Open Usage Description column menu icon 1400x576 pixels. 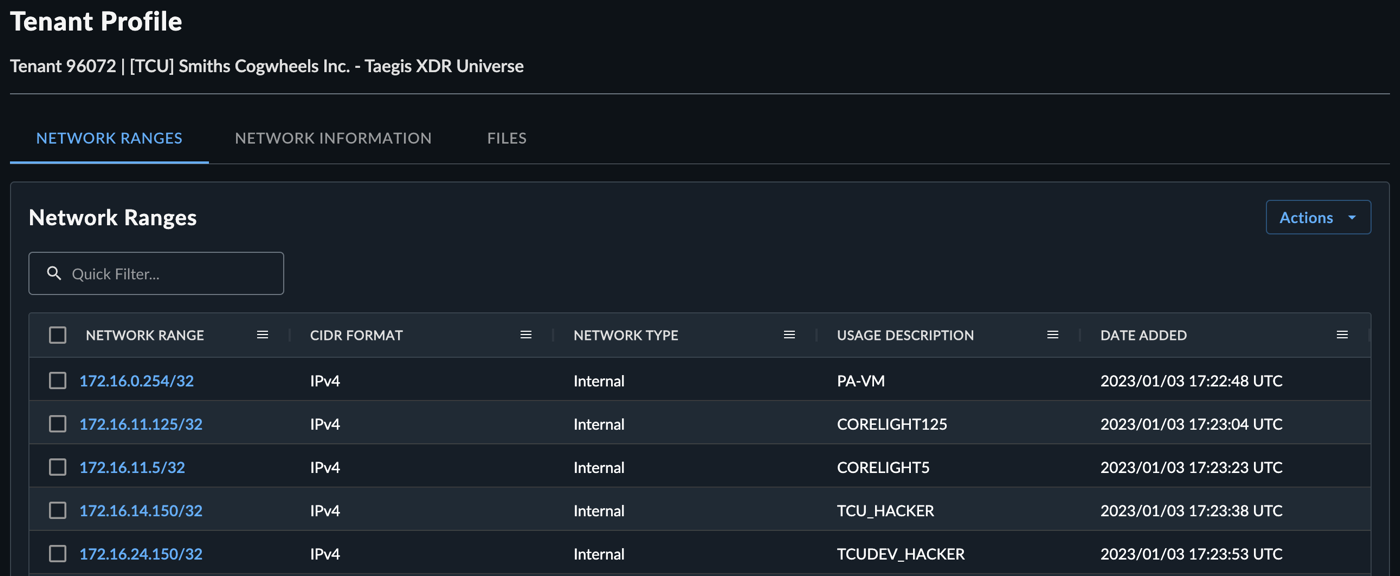(x=1053, y=335)
